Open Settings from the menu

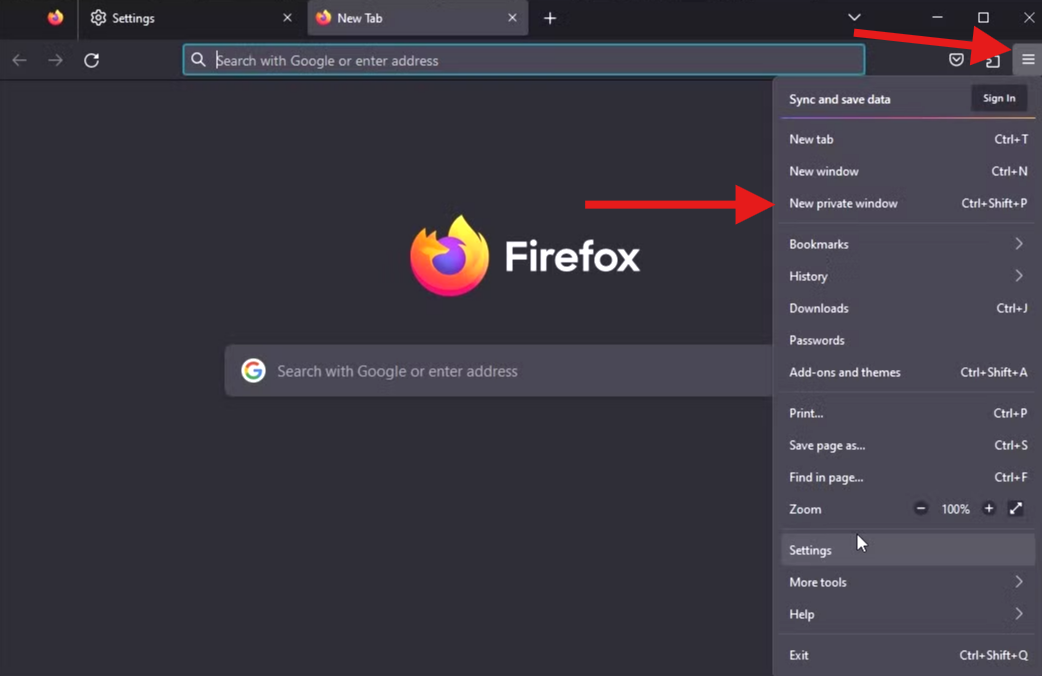tap(908, 550)
